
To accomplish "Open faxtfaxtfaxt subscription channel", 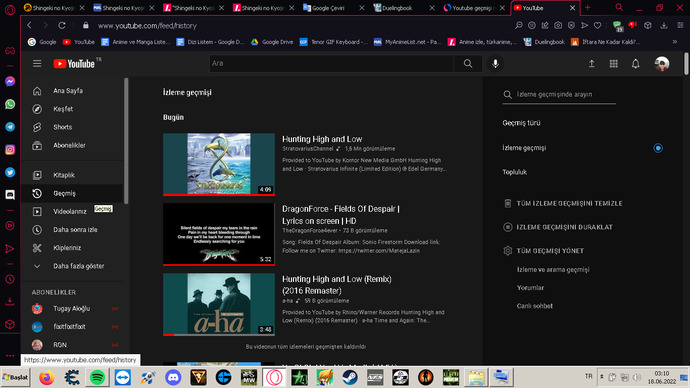I will [73, 326].
